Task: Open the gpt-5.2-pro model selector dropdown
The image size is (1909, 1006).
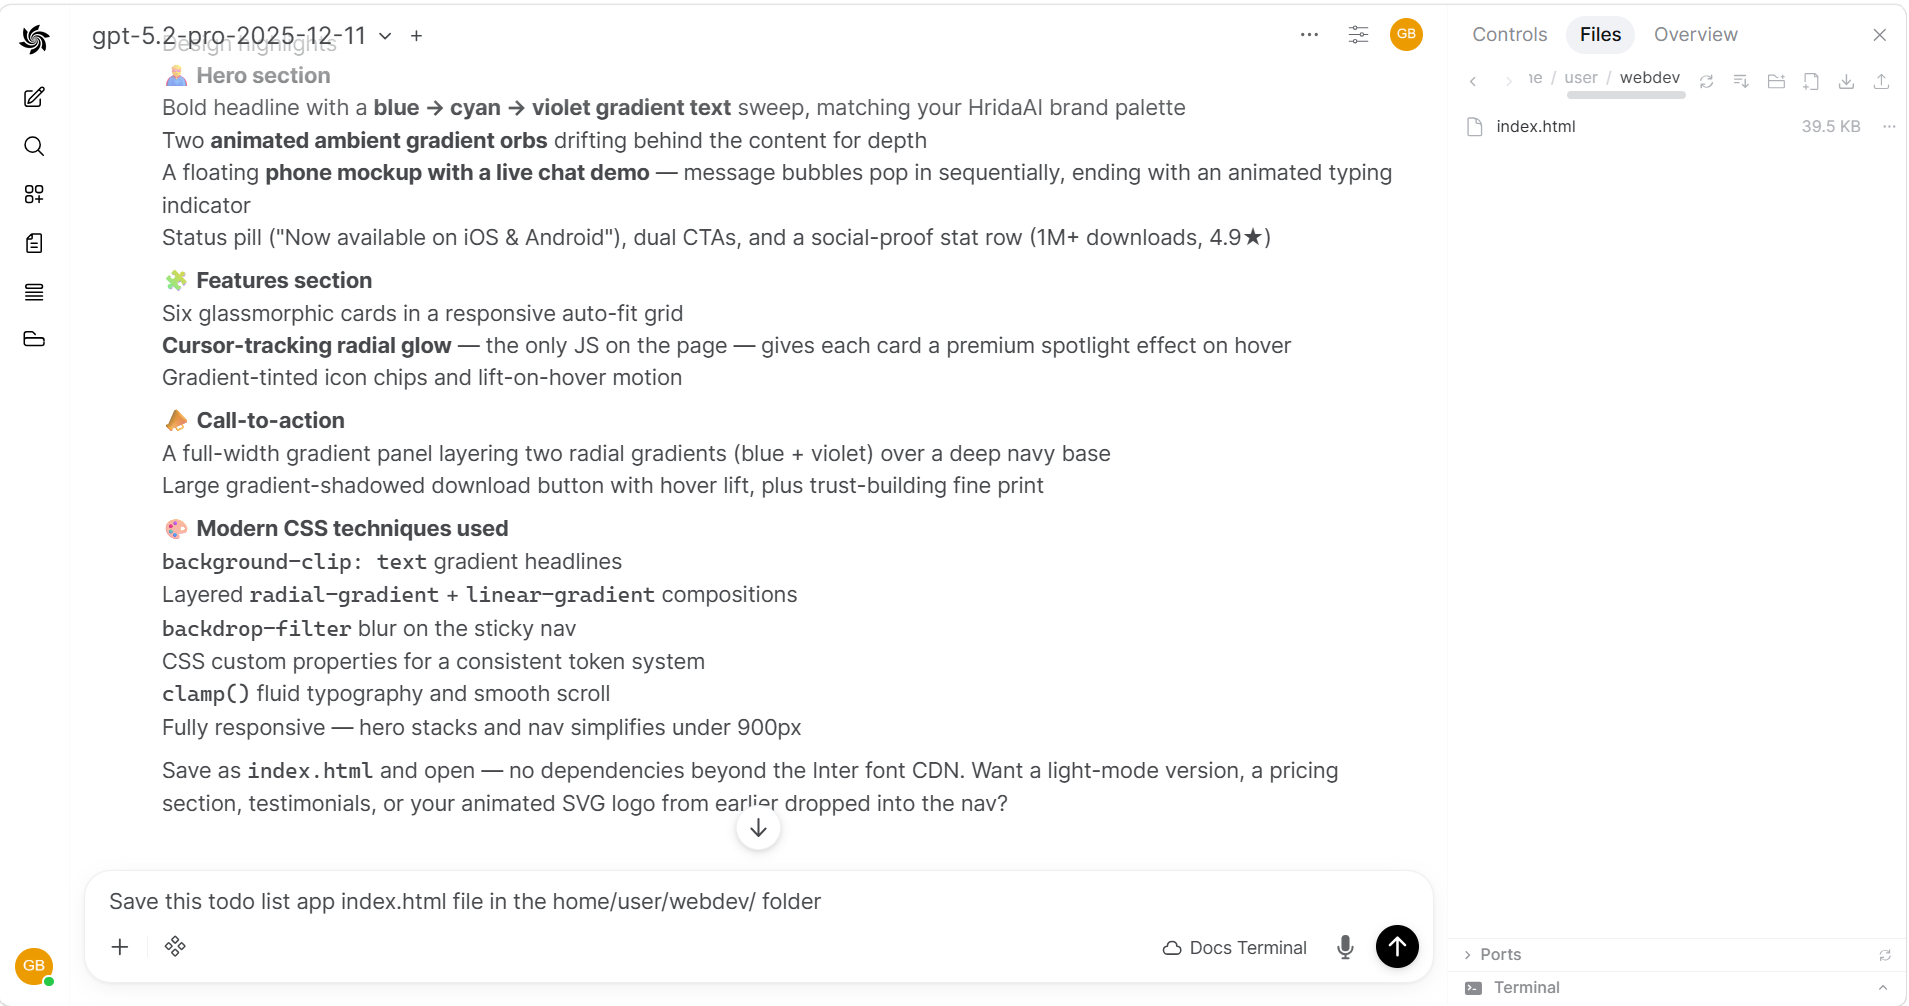Action: pos(241,35)
